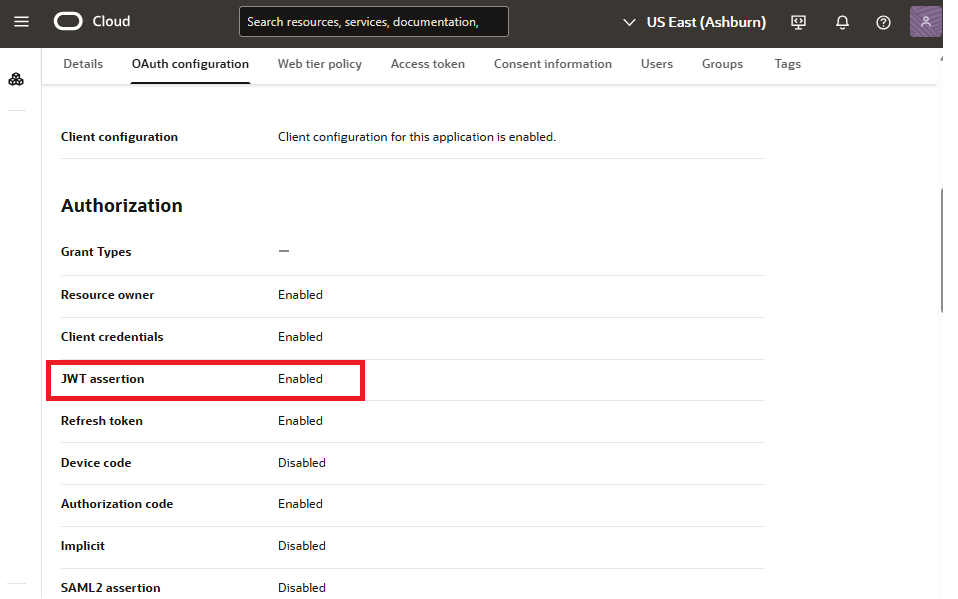
Task: Open the navigation hamburger menu
Action: (x=21, y=21)
